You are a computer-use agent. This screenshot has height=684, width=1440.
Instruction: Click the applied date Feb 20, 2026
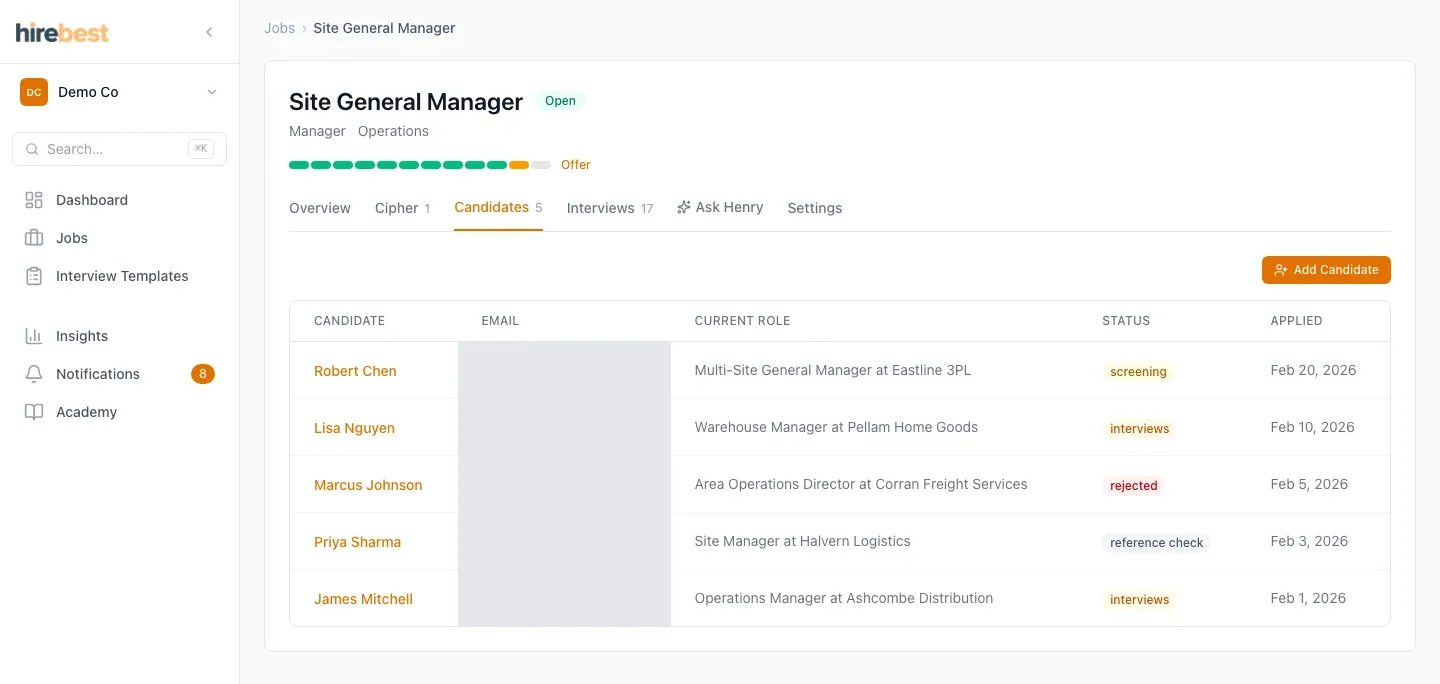pos(1313,370)
